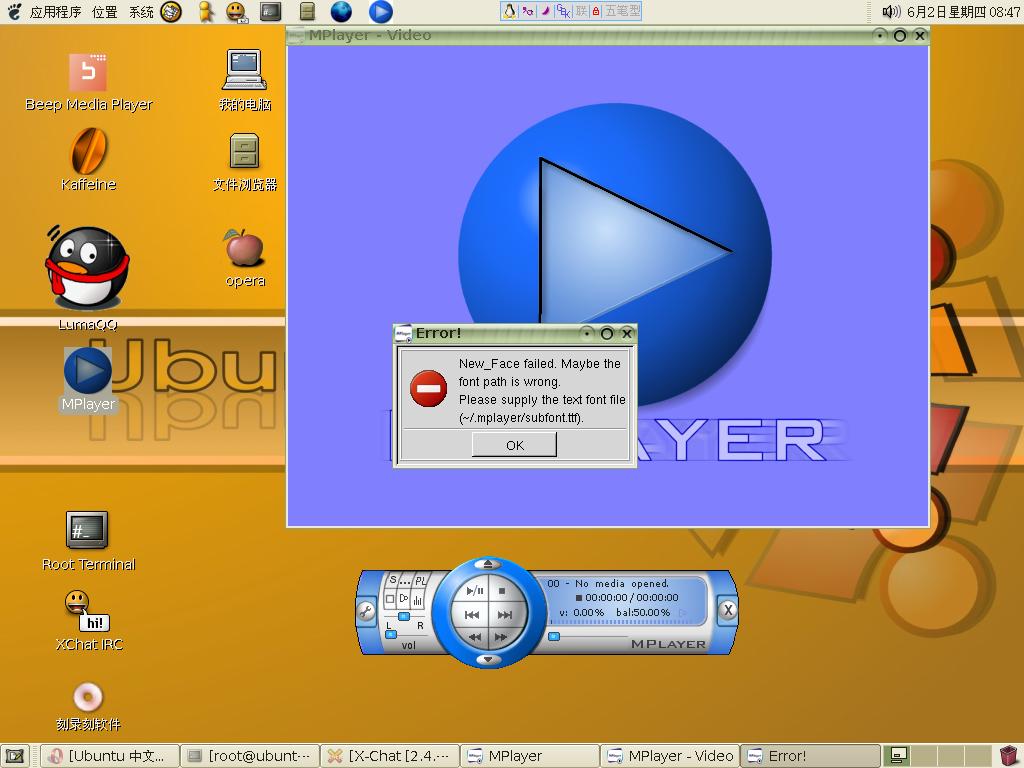1024x768 pixels.
Task: Open the equalizer bars button
Action: pyautogui.click(x=417, y=600)
